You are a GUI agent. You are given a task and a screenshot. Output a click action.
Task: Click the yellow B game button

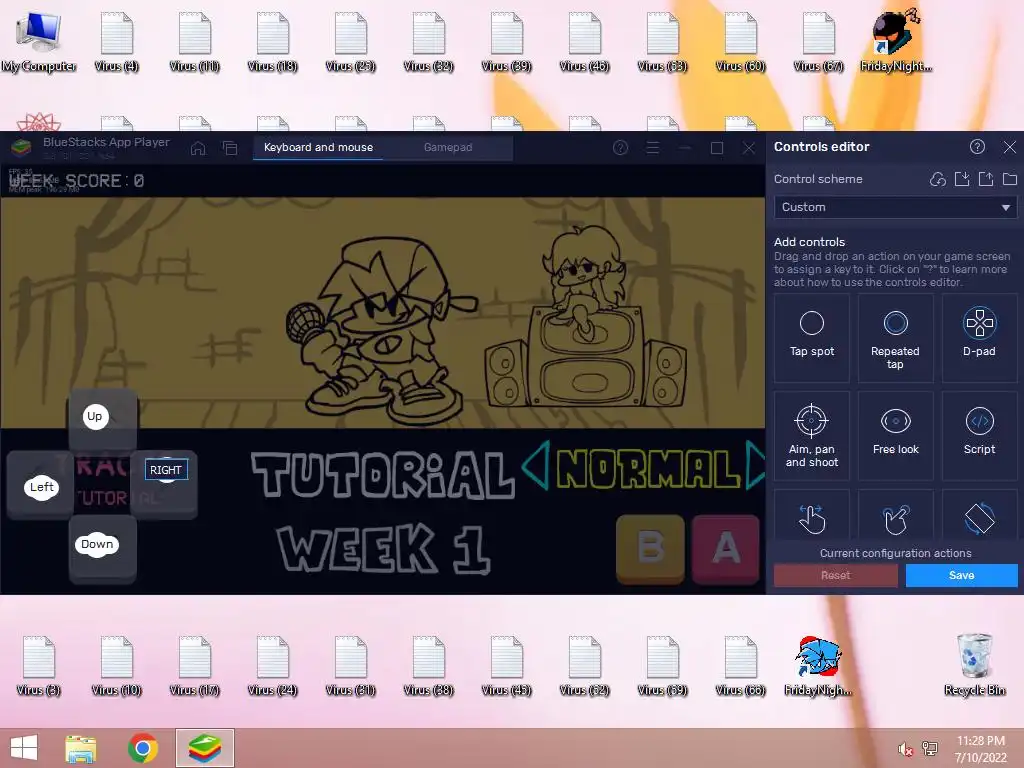pyautogui.click(x=650, y=548)
